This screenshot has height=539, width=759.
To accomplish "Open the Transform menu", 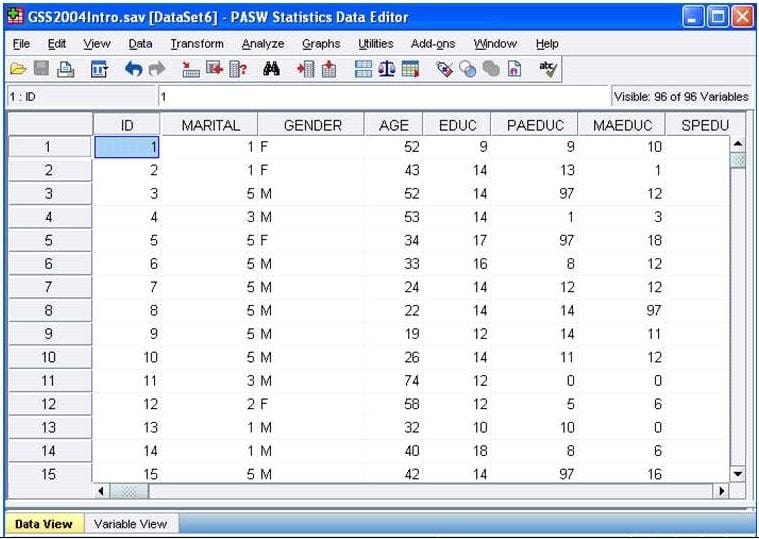I will click(197, 44).
